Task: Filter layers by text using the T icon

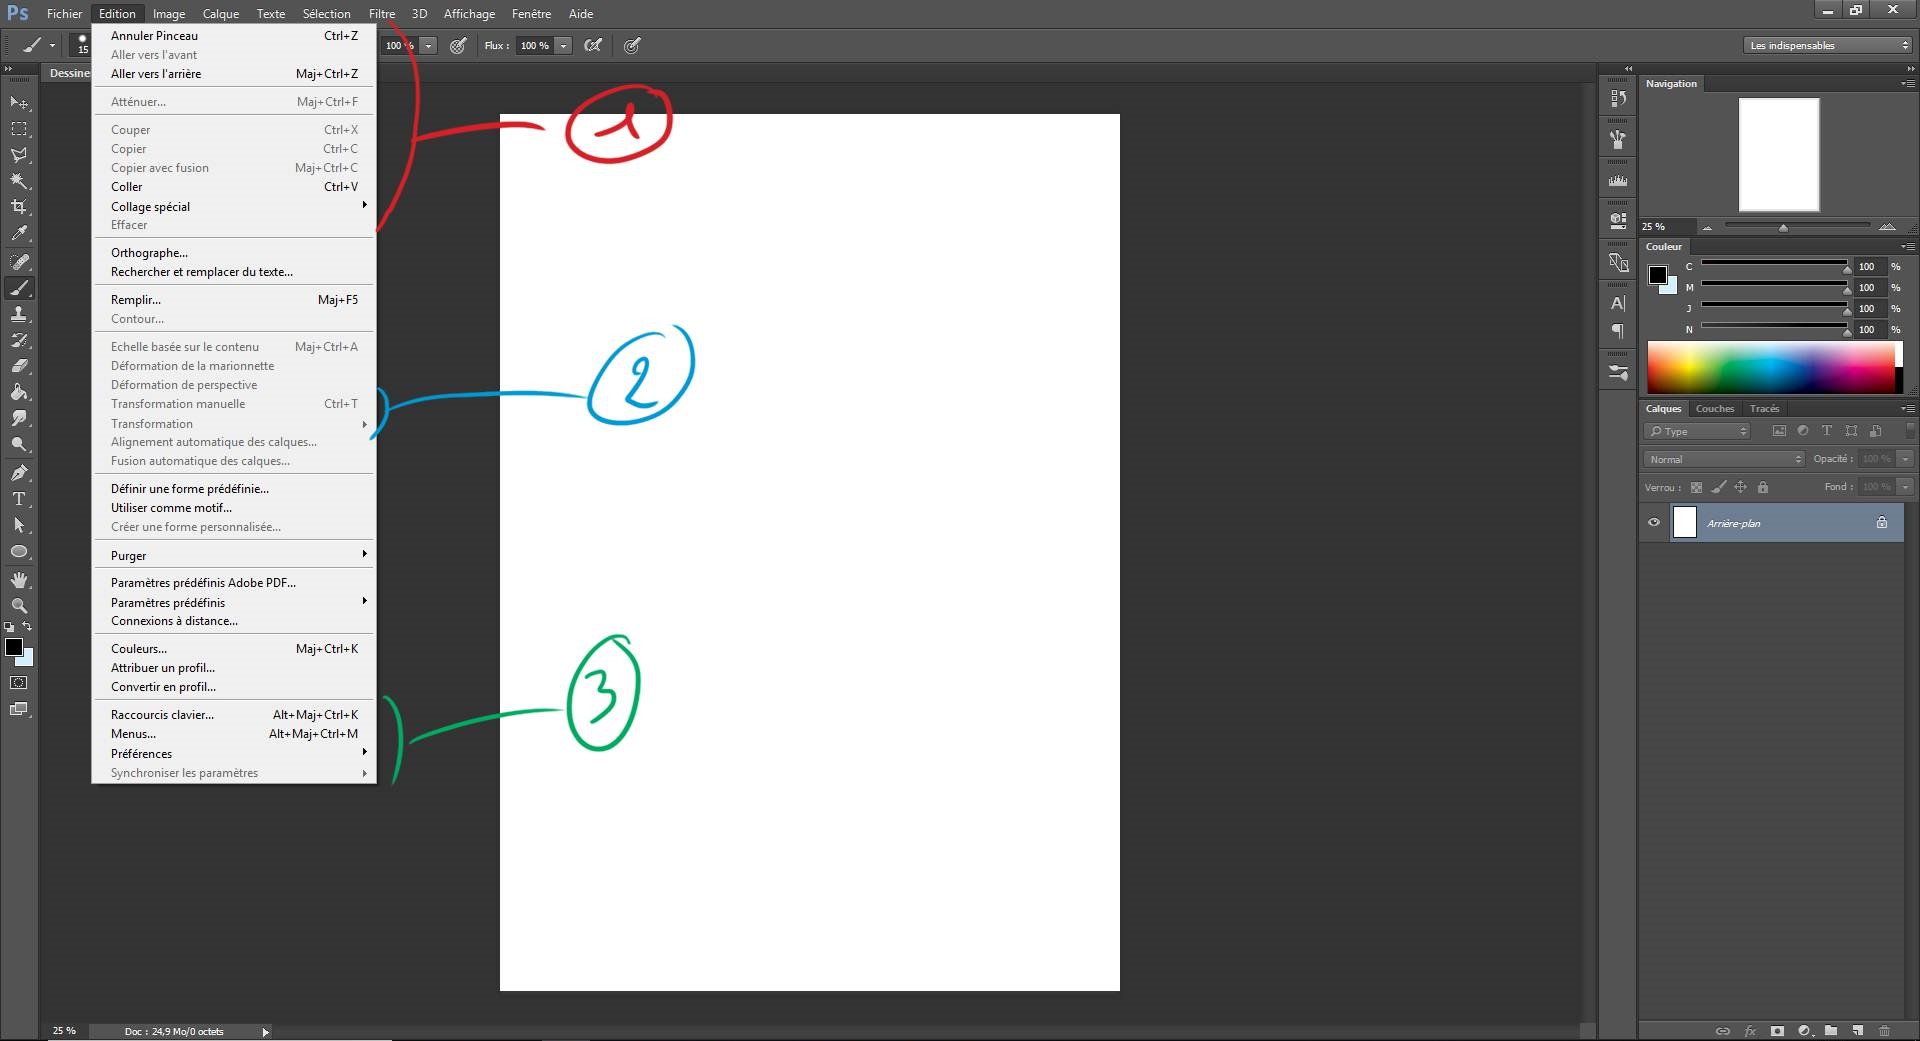Action: click(1826, 430)
